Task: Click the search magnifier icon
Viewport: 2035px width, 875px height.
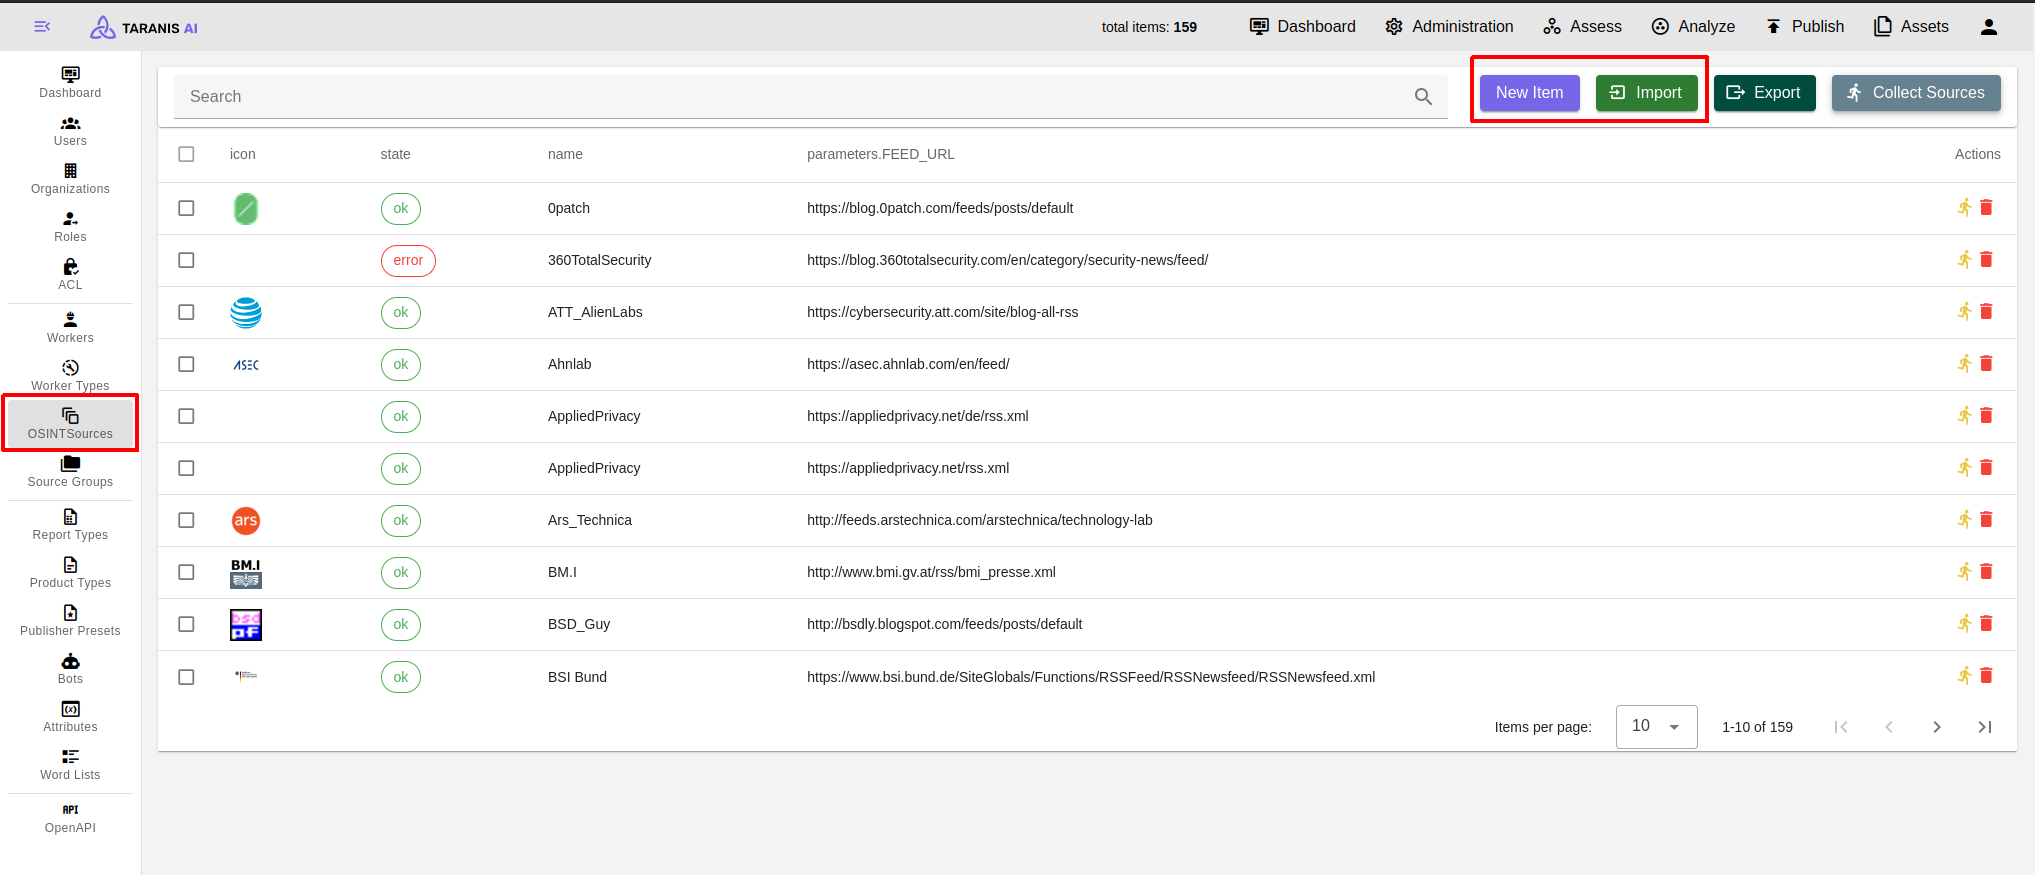Action: pyautogui.click(x=1423, y=97)
